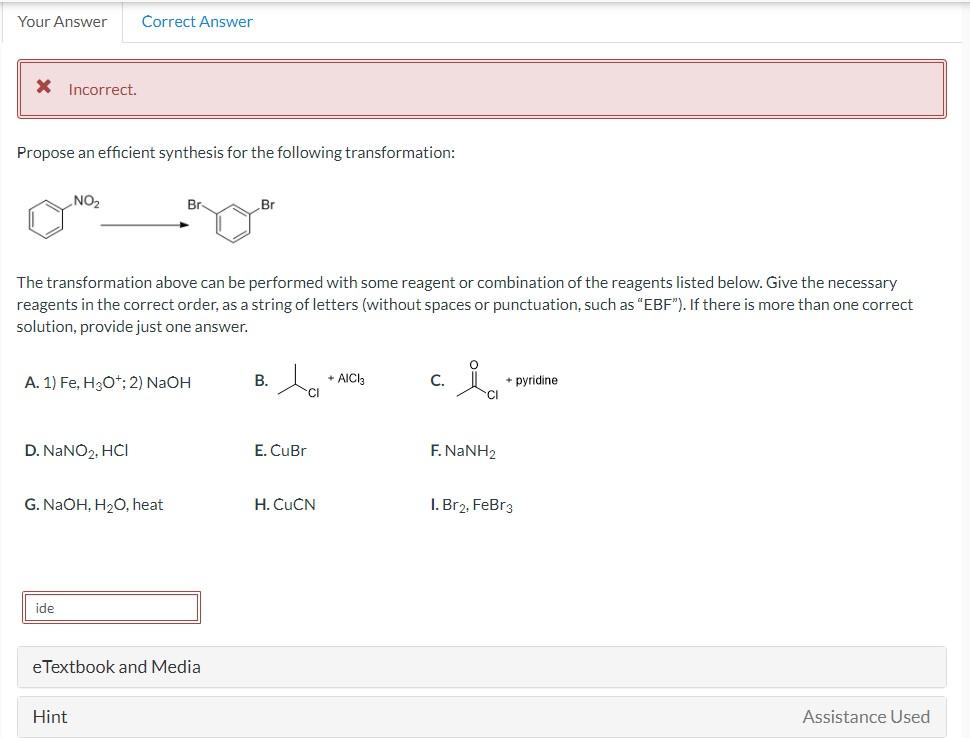
Task: Click the Hint button
Action: [x=48, y=716]
